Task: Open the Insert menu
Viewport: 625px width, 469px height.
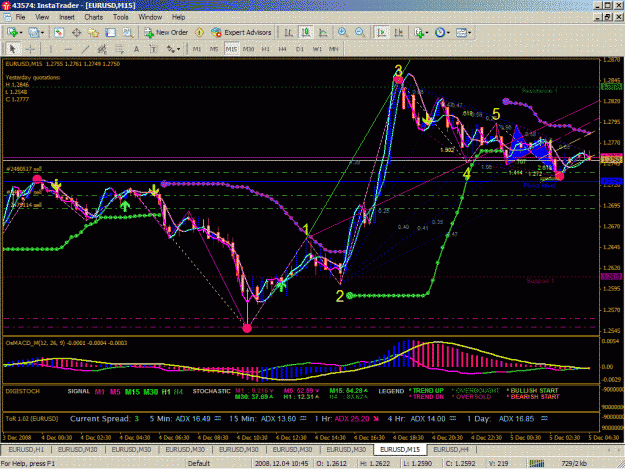Action: coord(67,17)
